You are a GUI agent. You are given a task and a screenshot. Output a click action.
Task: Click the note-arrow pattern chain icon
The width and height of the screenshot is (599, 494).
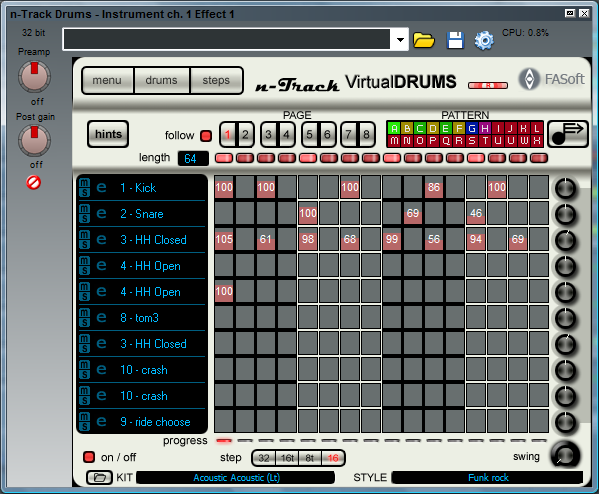(x=567, y=134)
